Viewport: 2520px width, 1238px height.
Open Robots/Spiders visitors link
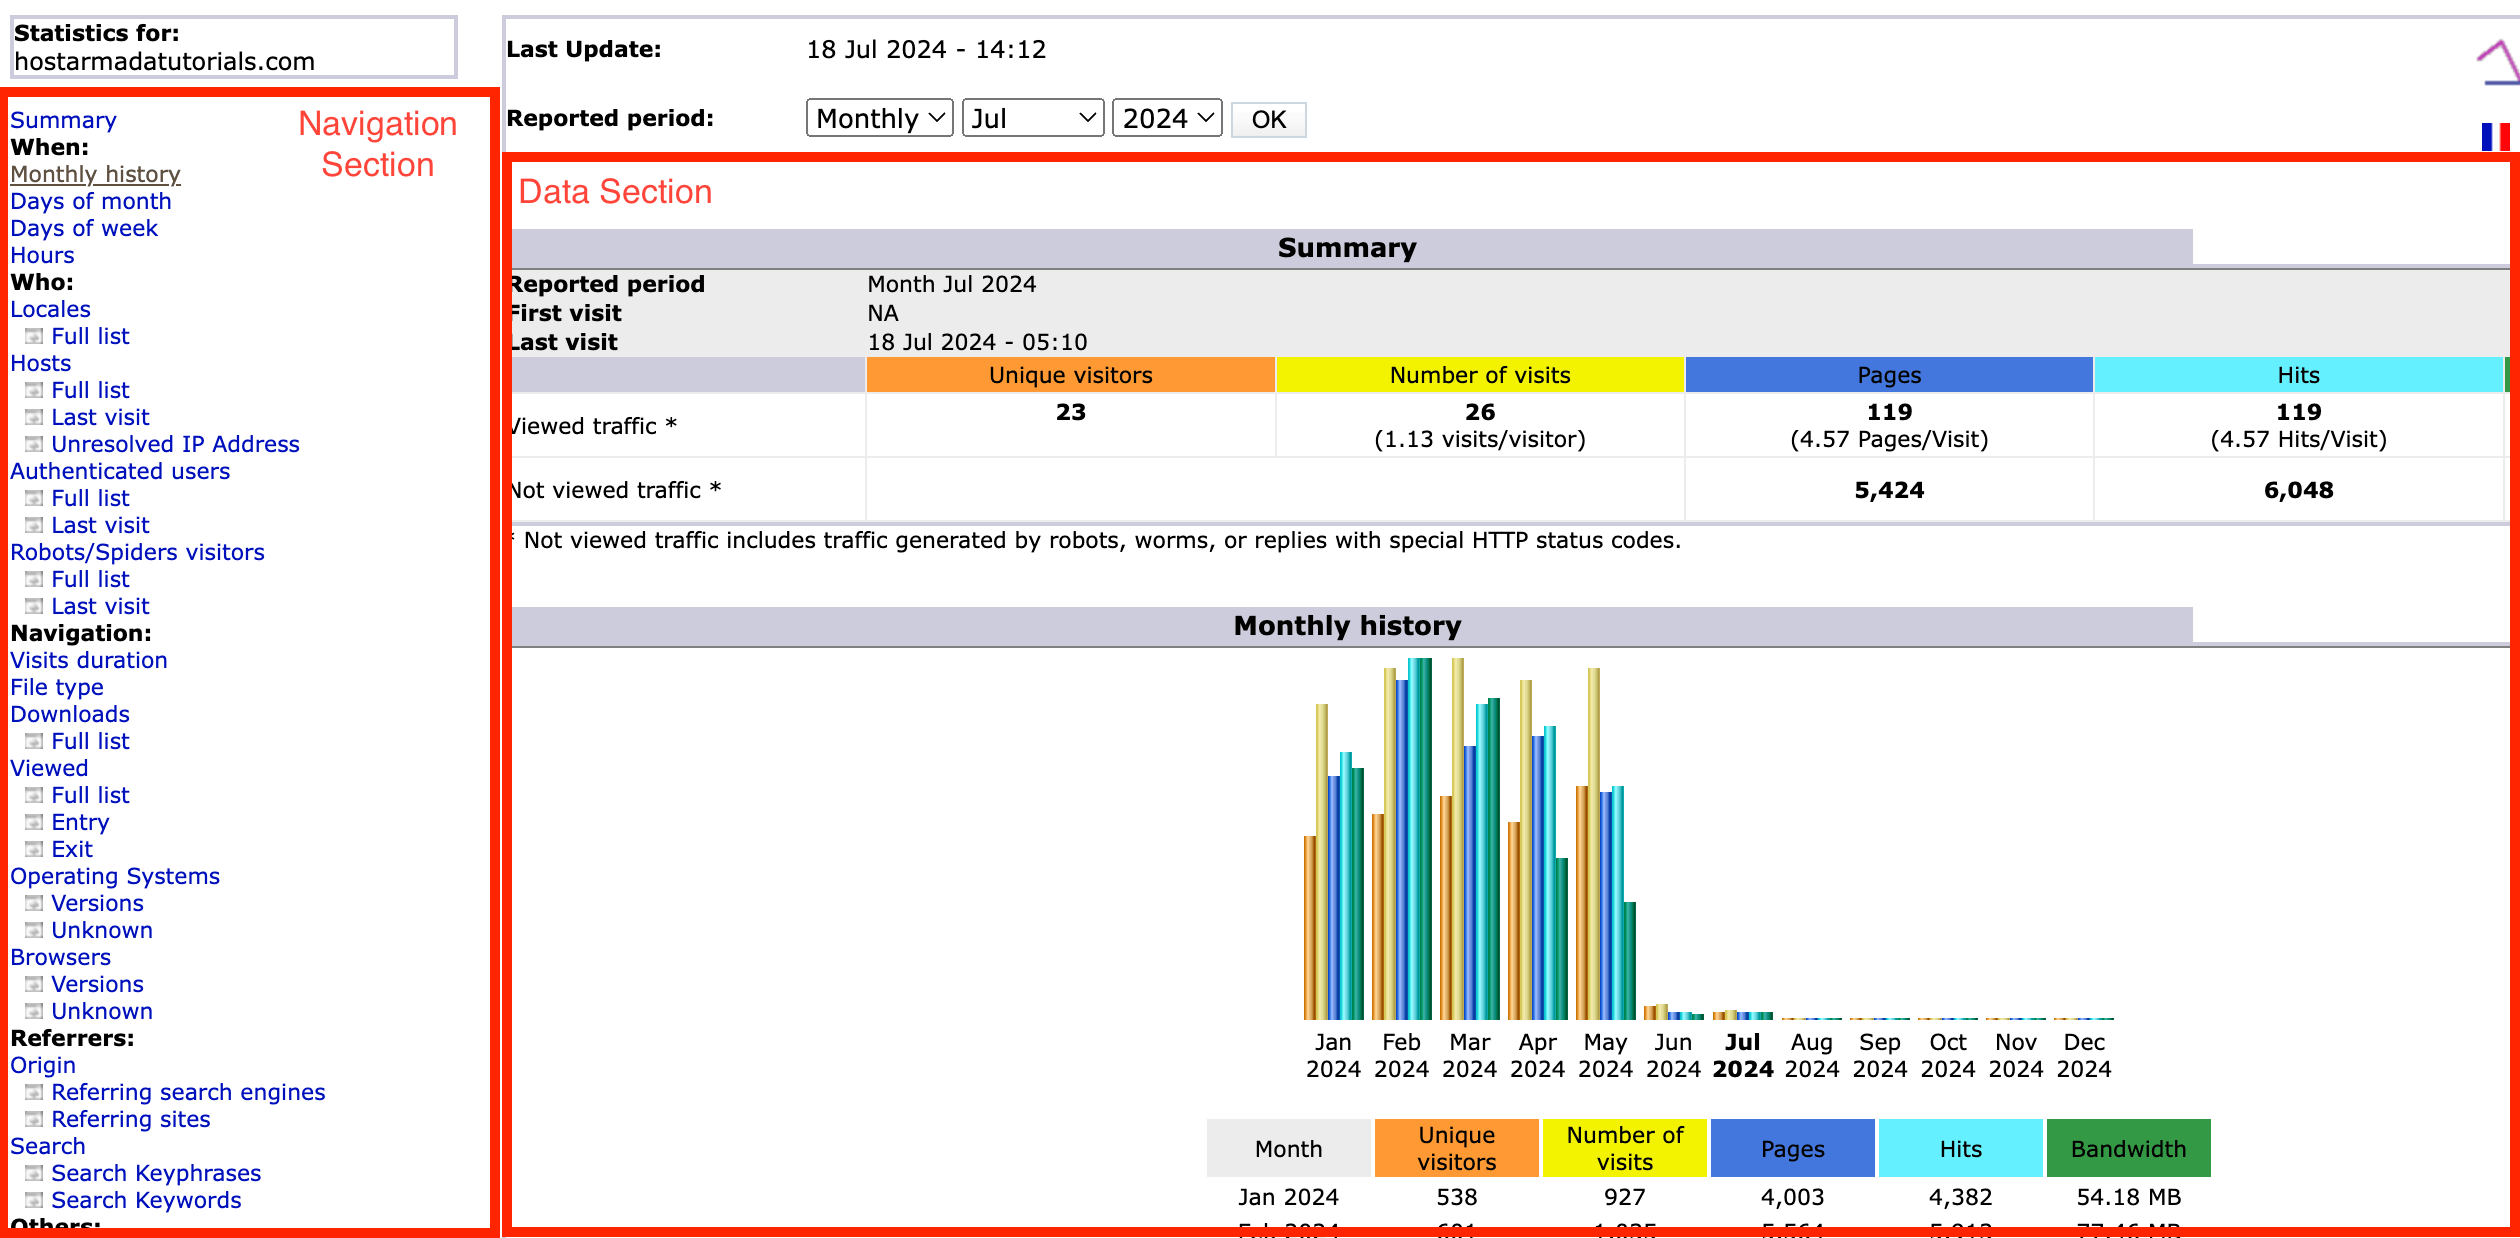click(137, 552)
